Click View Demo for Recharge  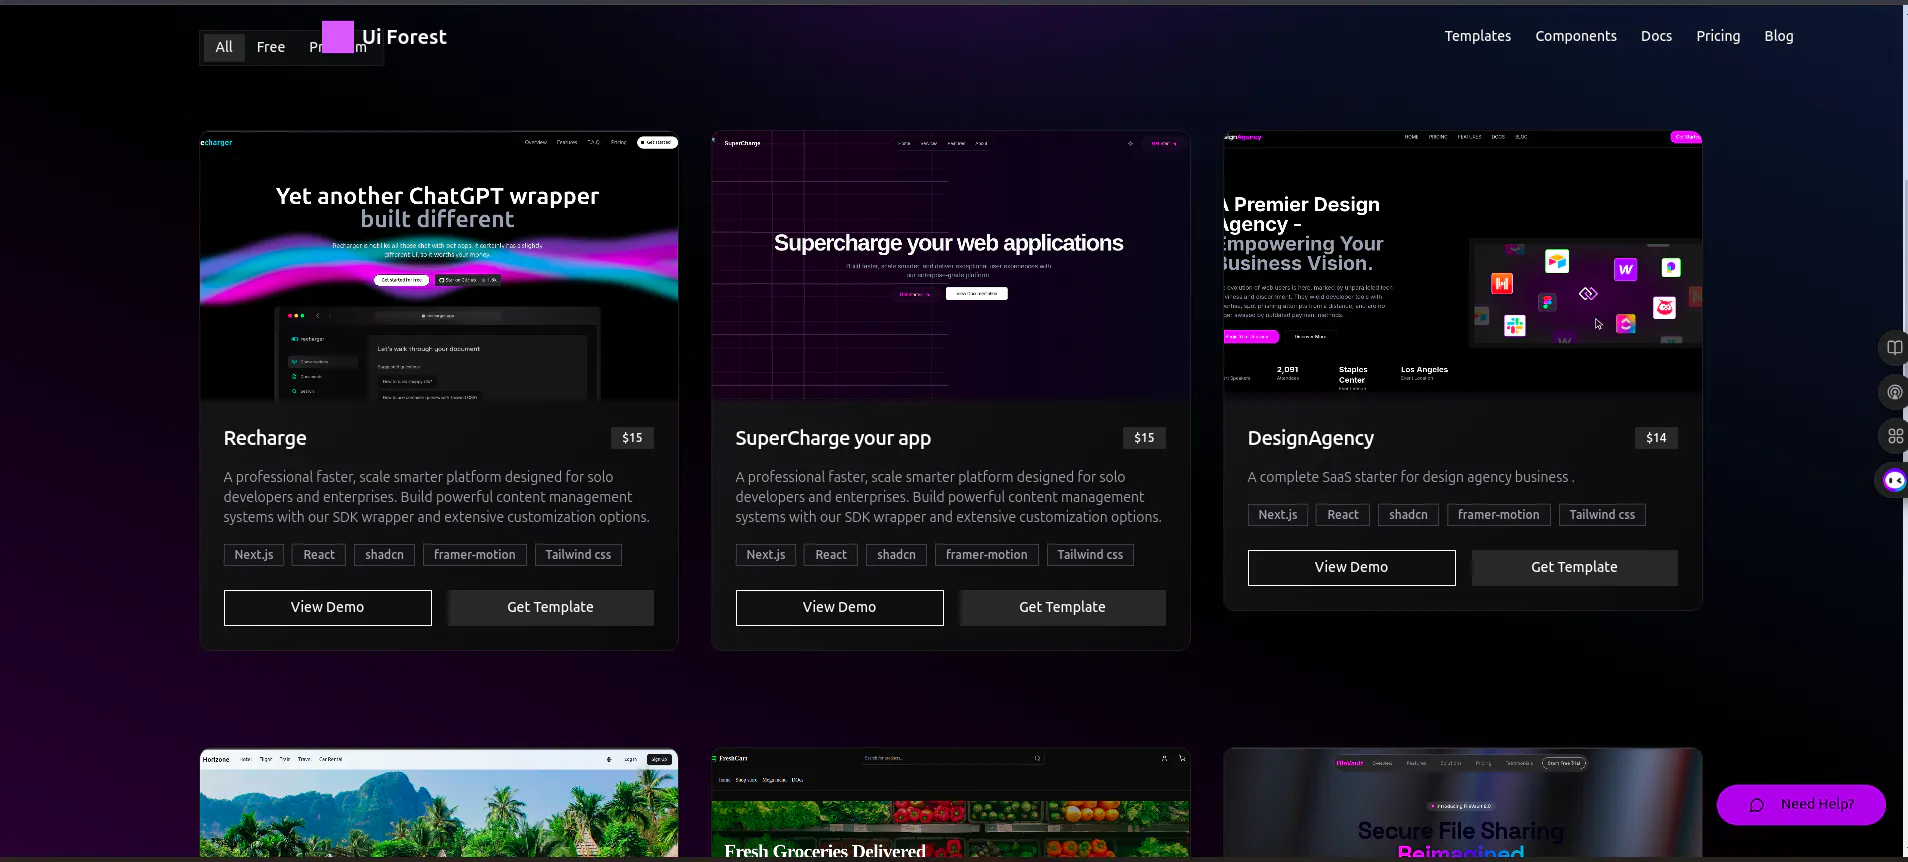click(327, 608)
